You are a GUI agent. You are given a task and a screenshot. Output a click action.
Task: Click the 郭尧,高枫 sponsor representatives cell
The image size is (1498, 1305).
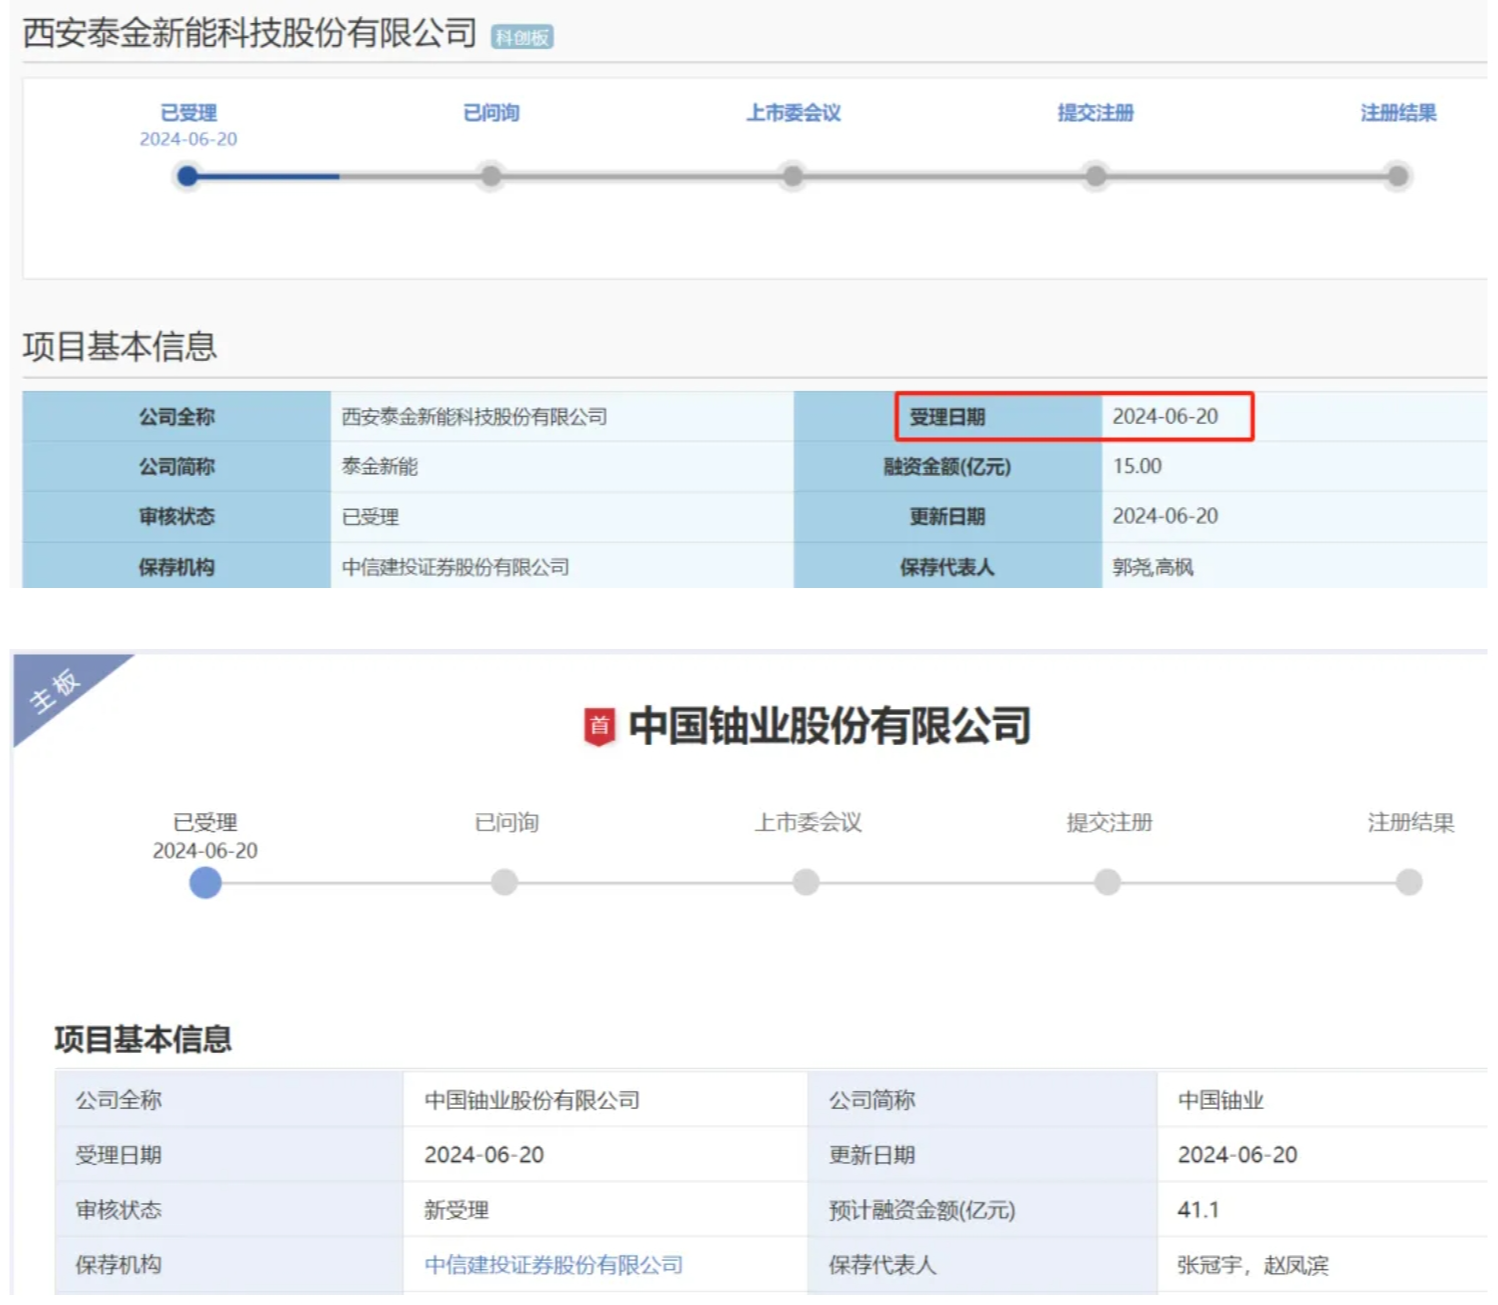(1153, 567)
